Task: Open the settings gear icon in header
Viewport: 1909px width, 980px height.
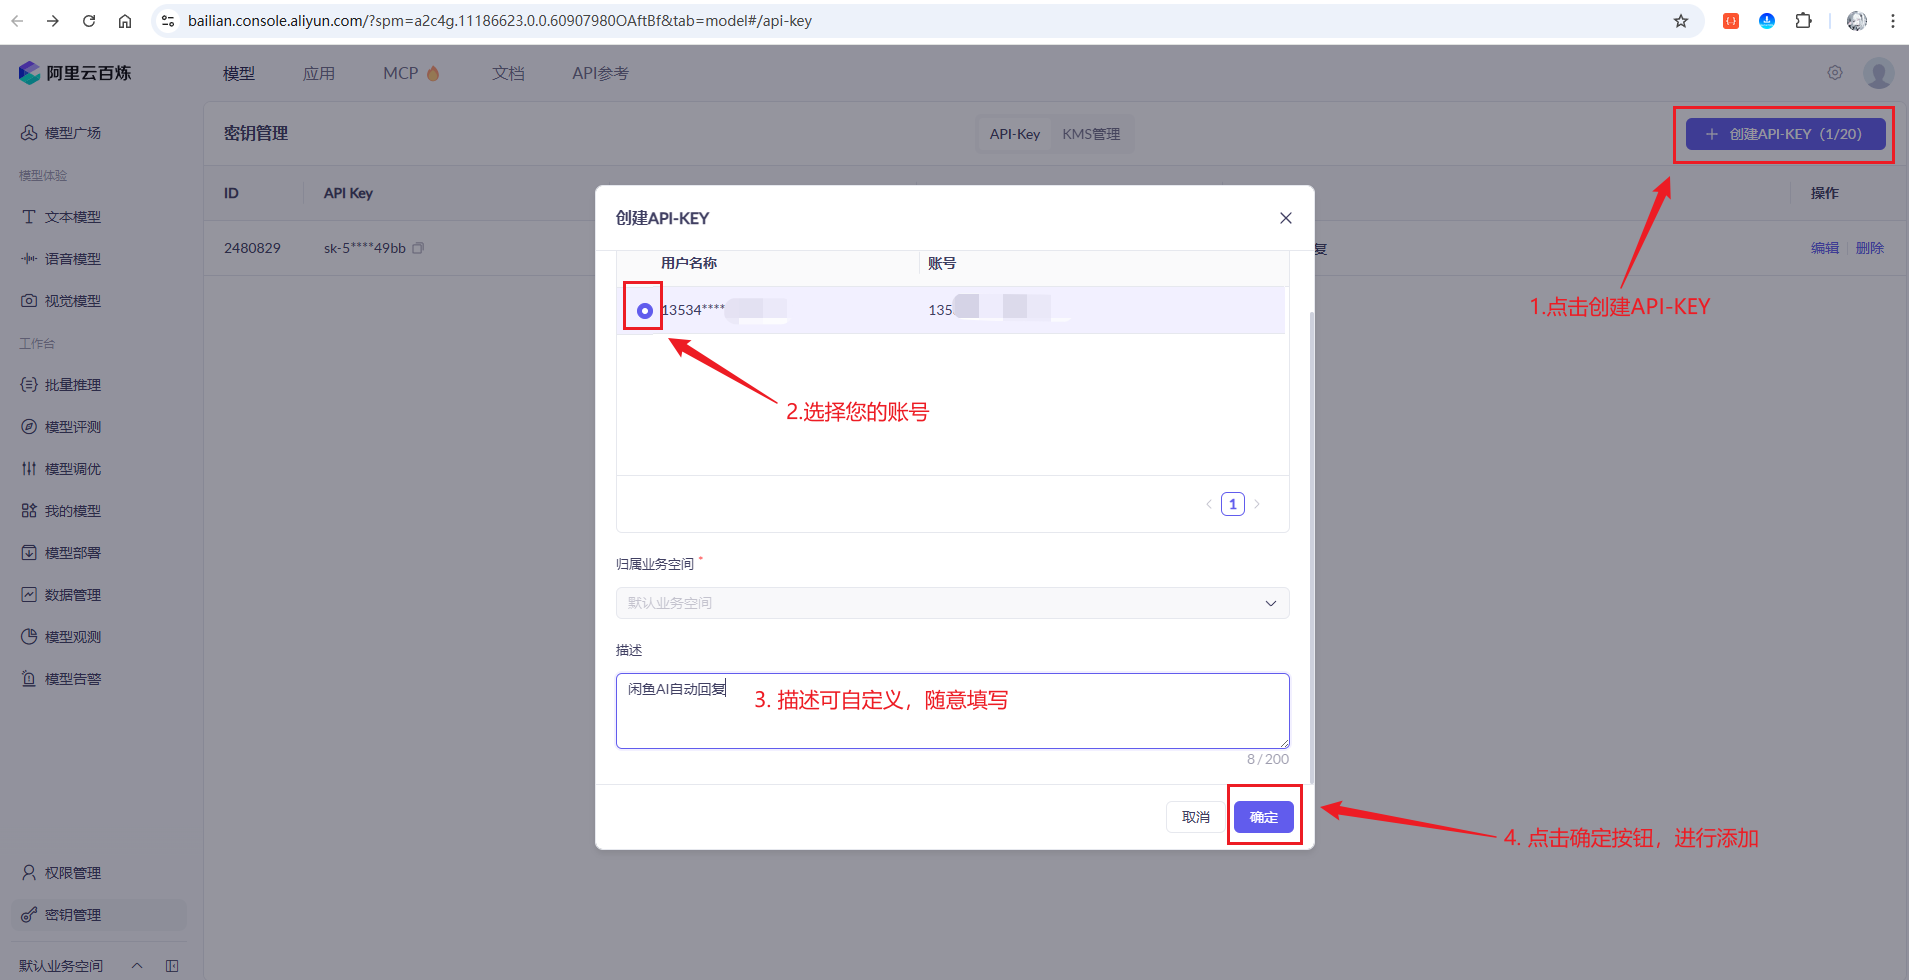Action: tap(1835, 73)
